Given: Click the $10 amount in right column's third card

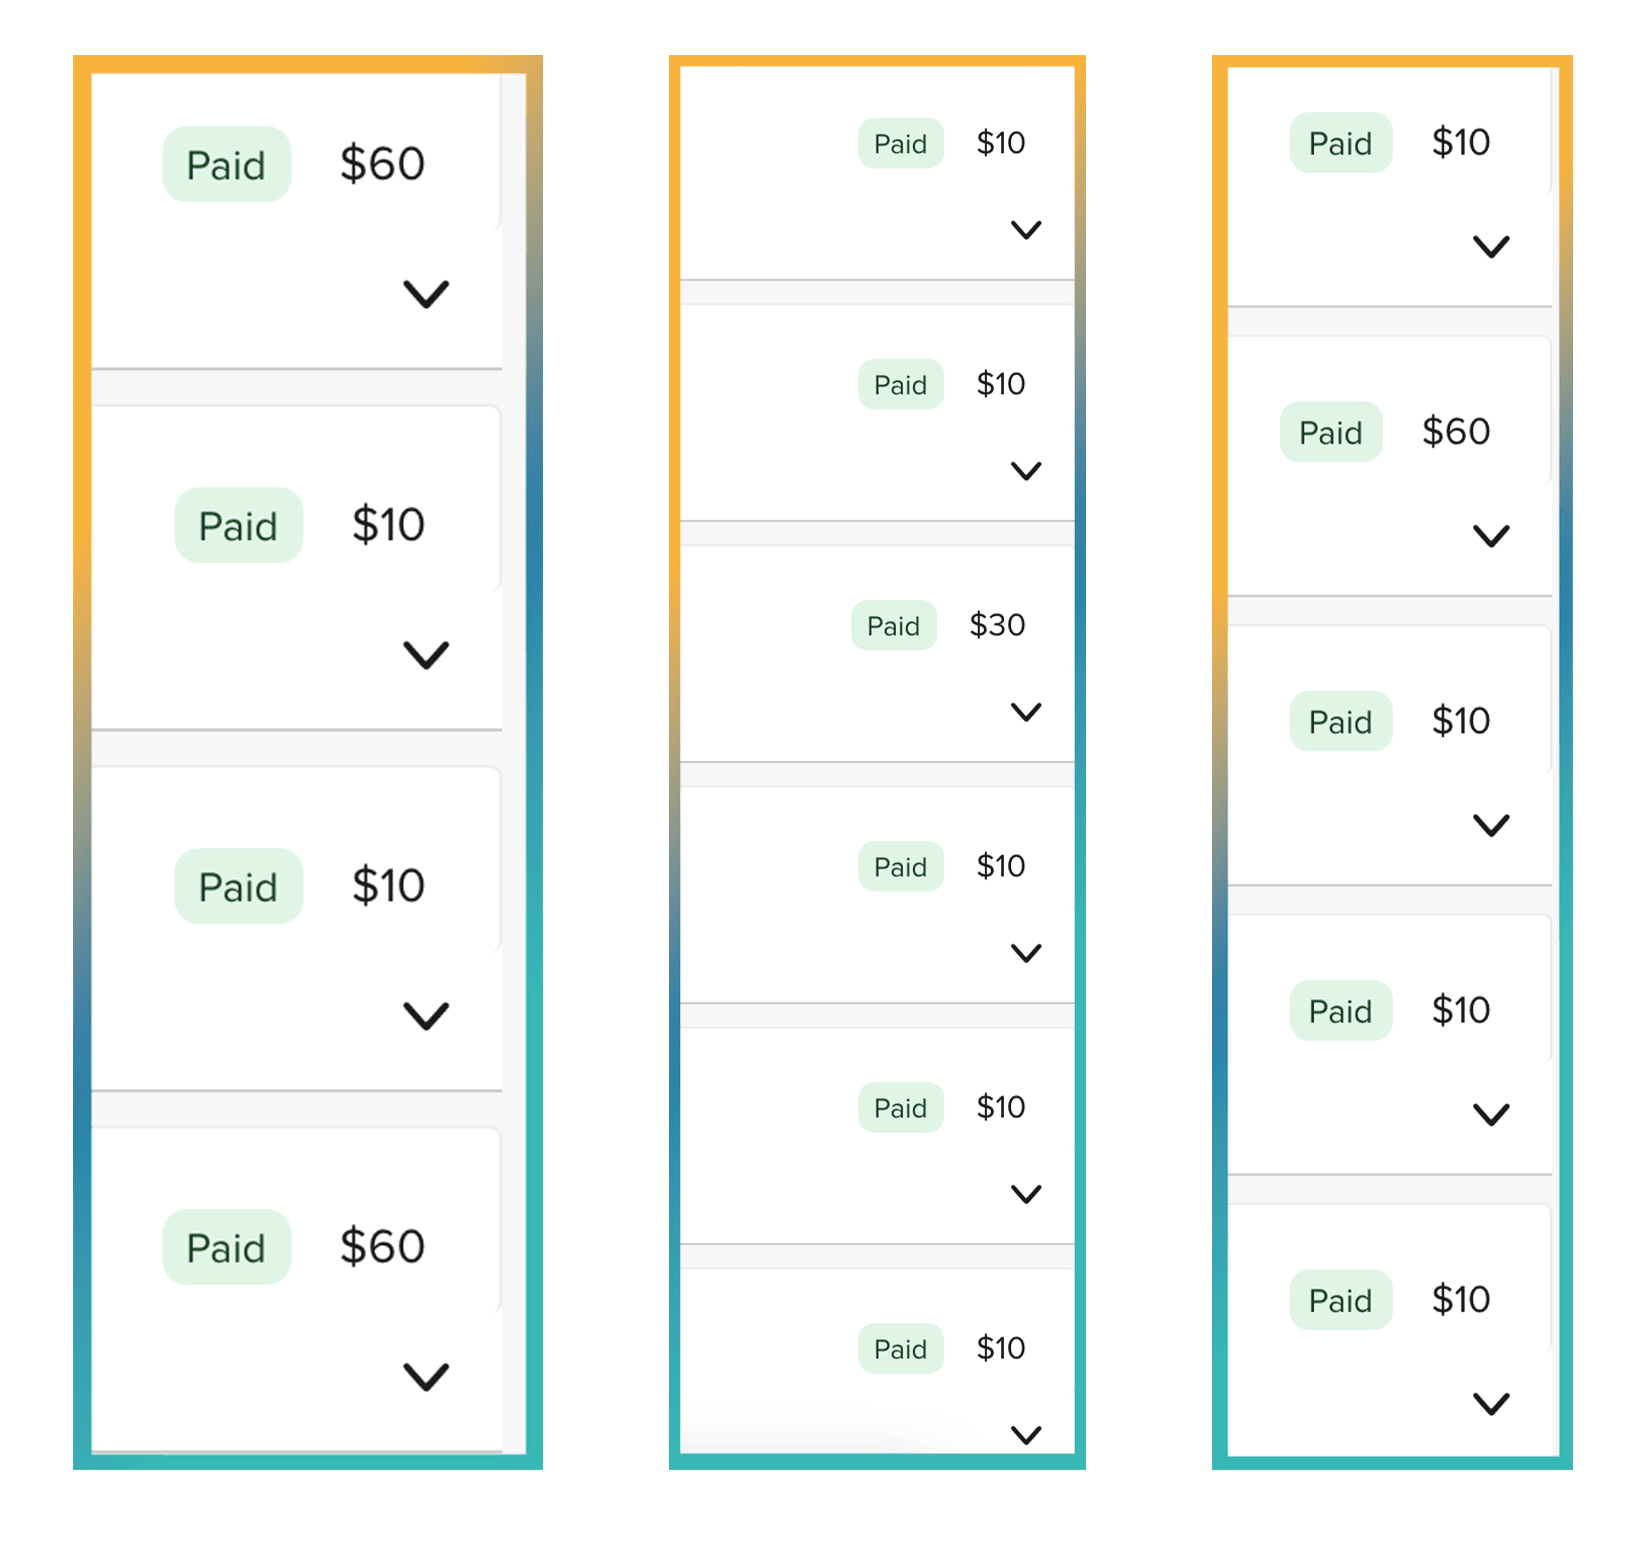Looking at the screenshot, I should tap(1460, 720).
